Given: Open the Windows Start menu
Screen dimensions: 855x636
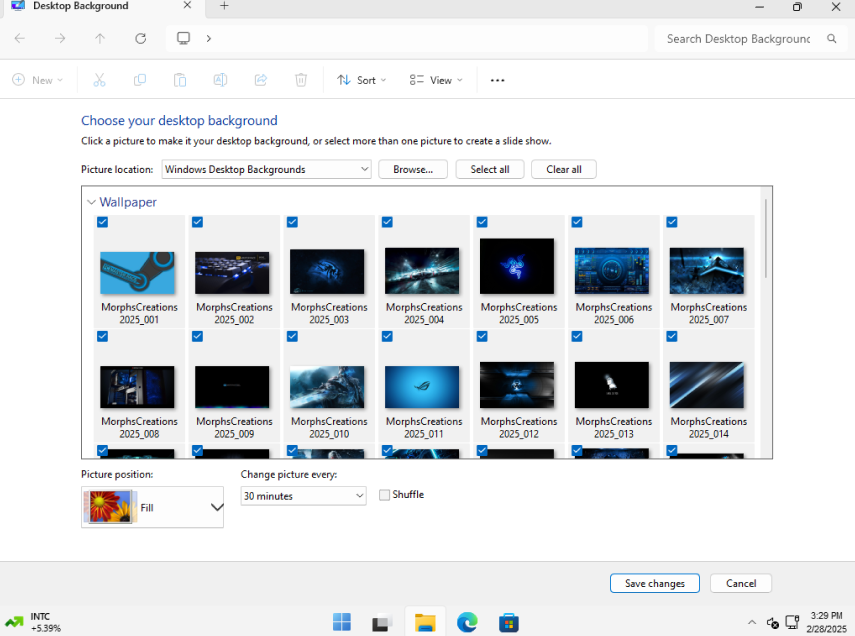Looking at the screenshot, I should [342, 622].
